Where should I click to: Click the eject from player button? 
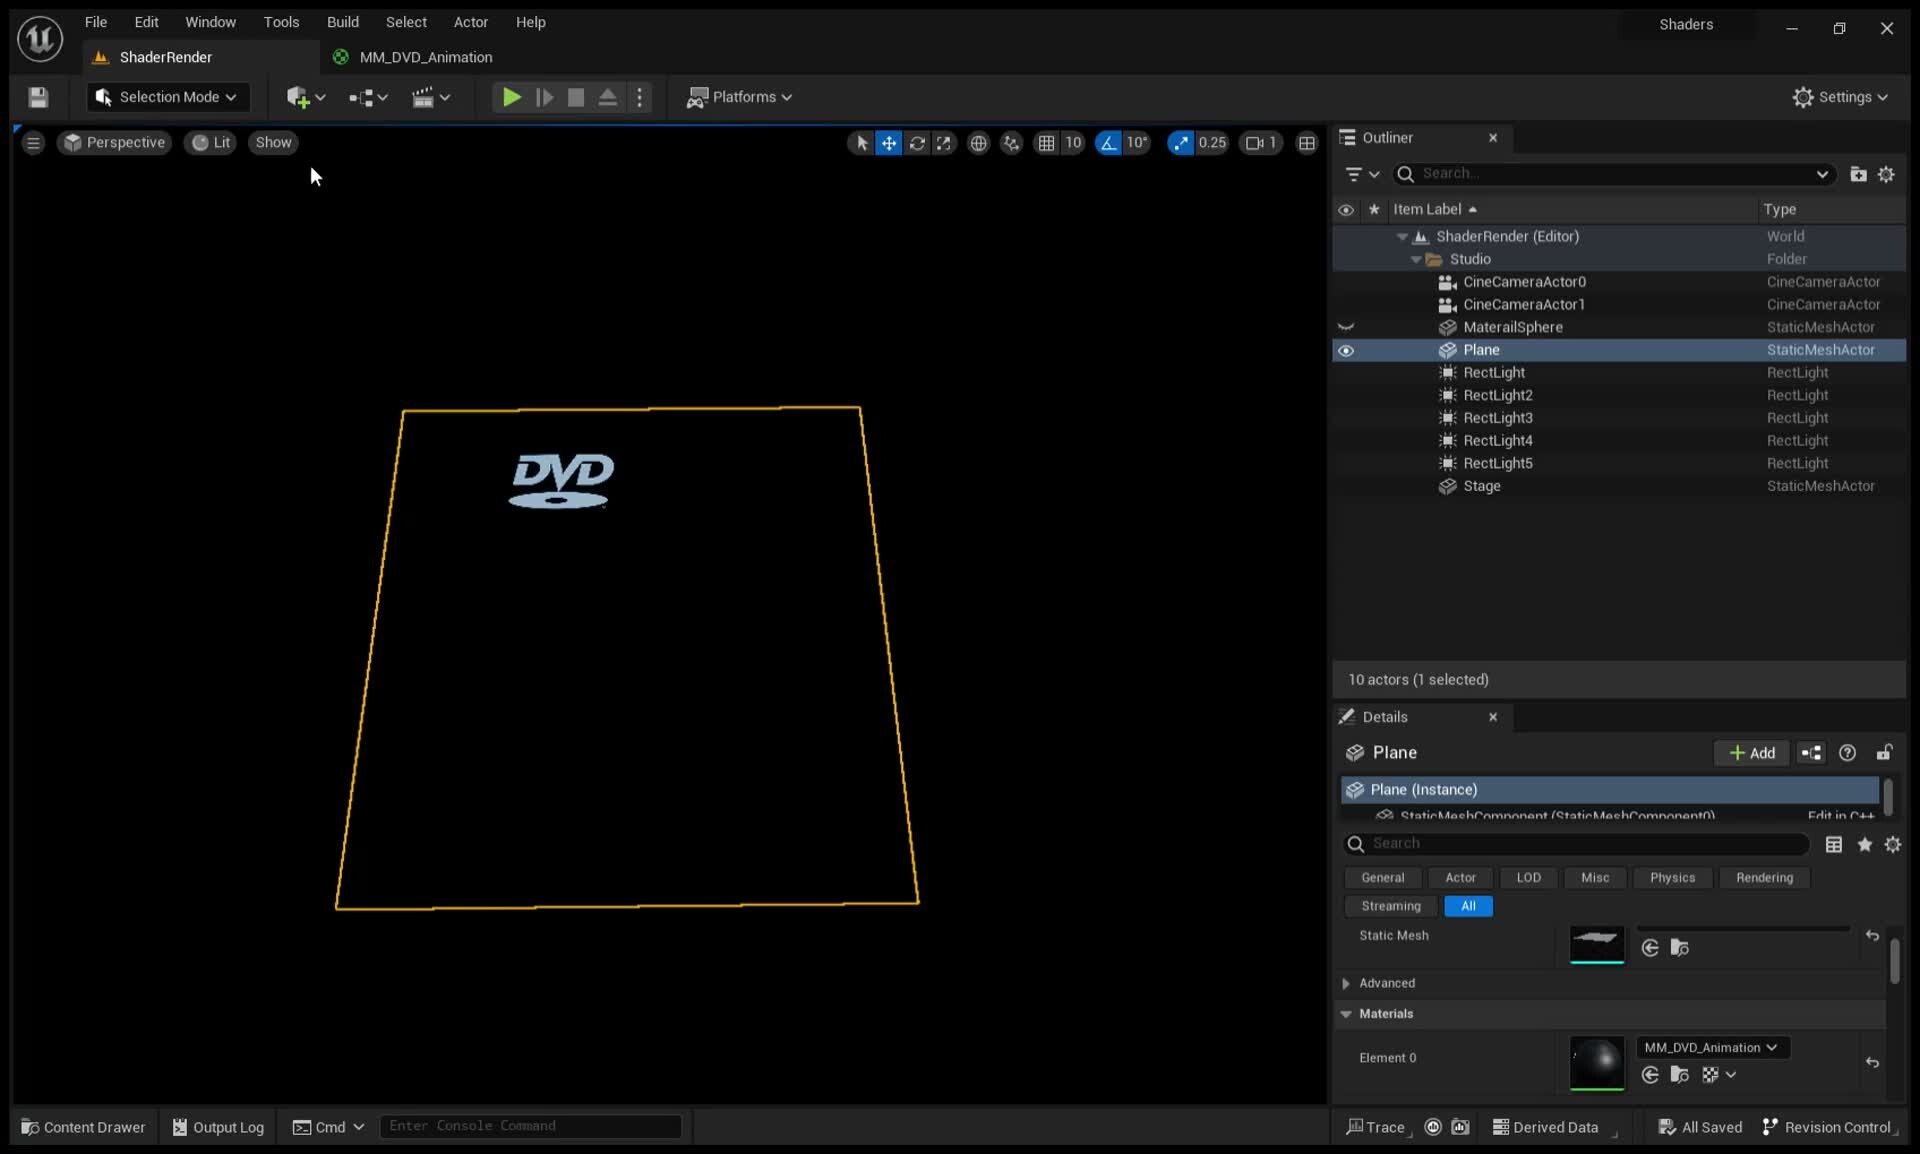pos(607,97)
